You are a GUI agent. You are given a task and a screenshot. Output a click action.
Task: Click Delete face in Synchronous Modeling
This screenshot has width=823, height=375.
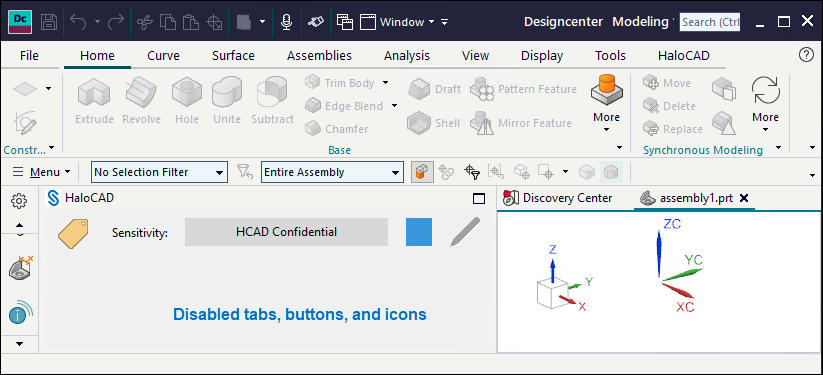[669, 106]
